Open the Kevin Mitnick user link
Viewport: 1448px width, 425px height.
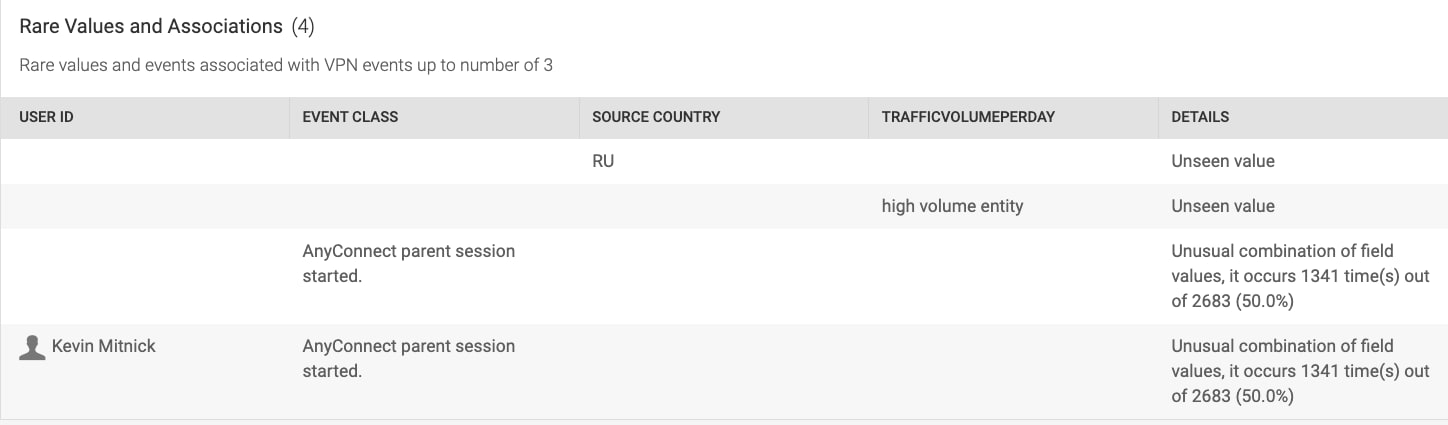[103, 346]
